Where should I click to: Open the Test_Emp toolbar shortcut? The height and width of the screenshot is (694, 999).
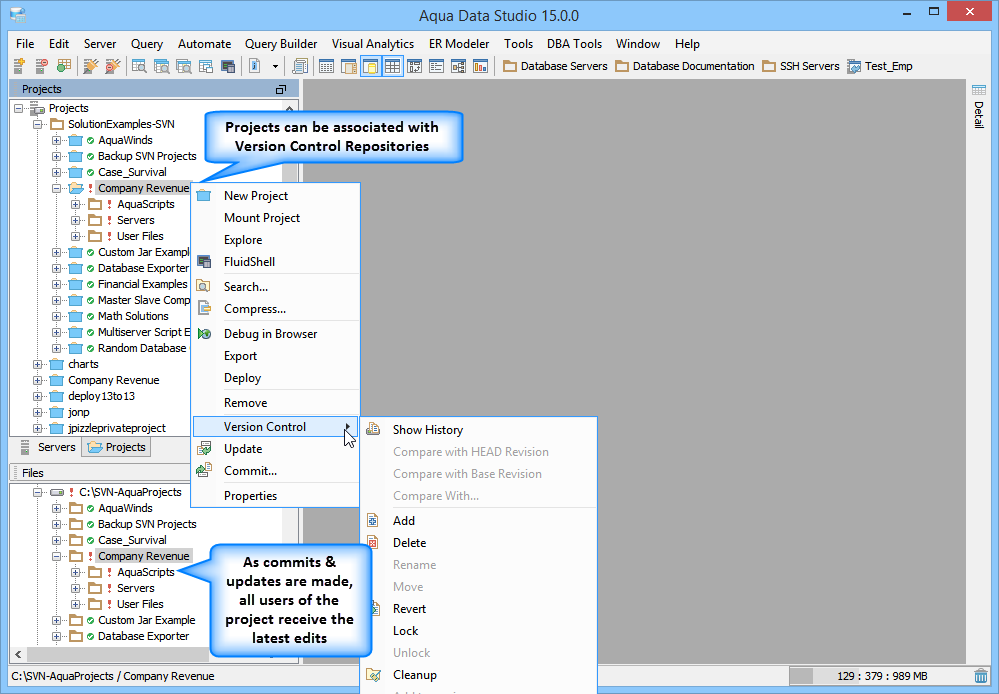pos(880,66)
